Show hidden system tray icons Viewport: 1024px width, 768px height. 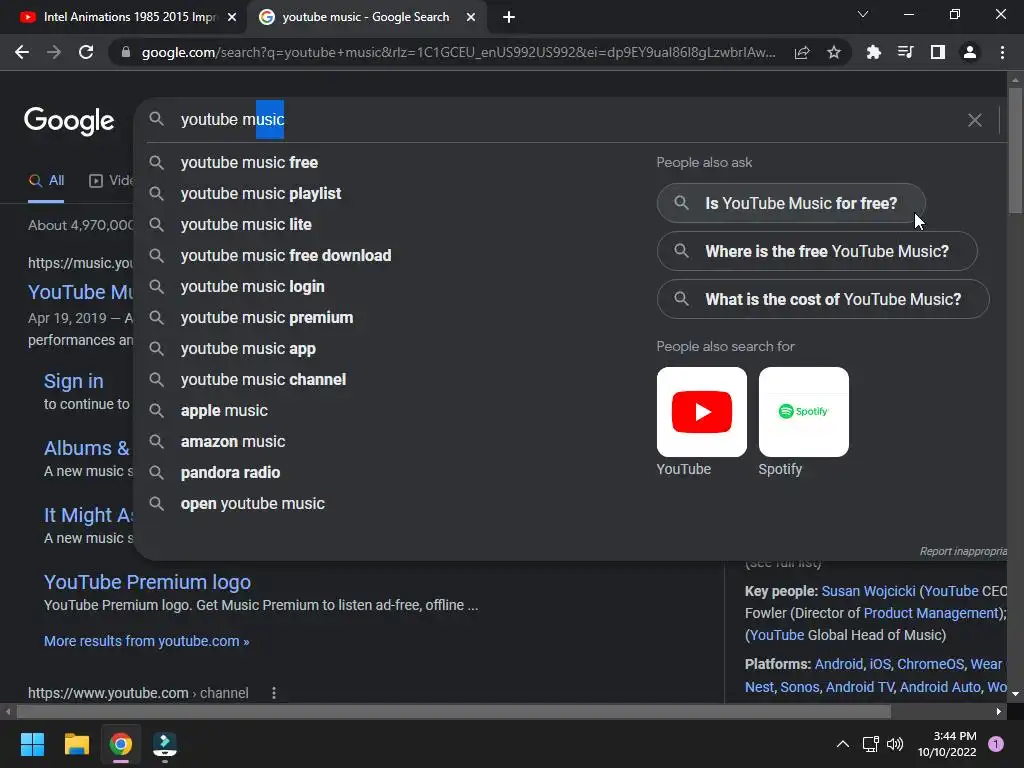click(x=842, y=744)
